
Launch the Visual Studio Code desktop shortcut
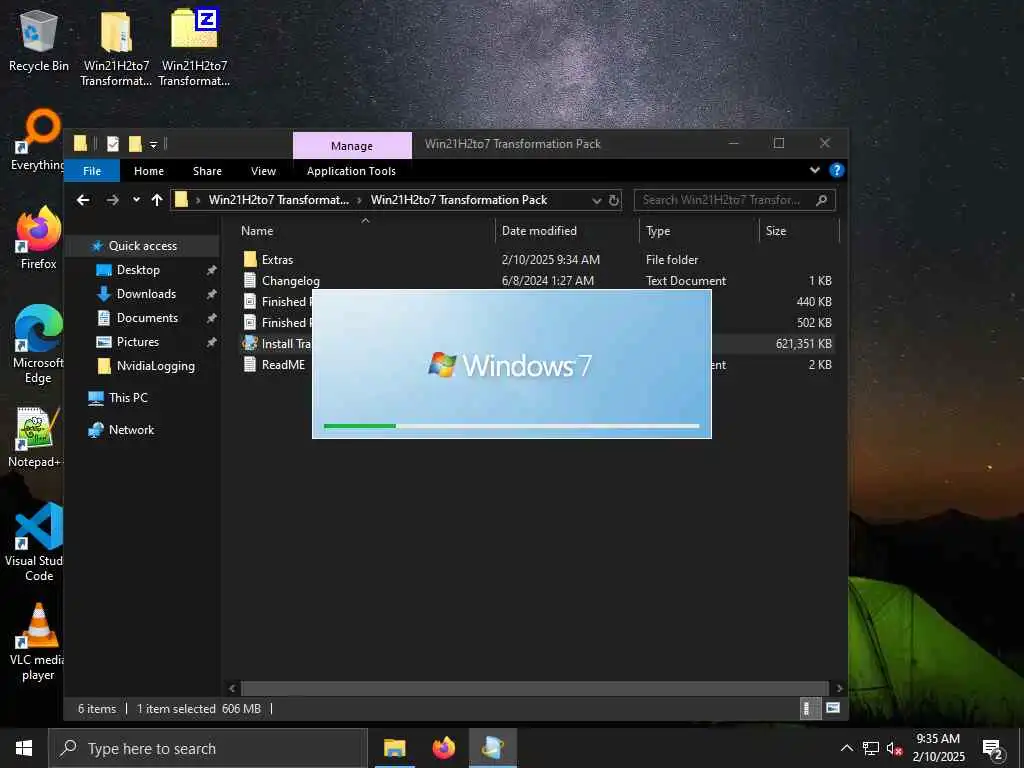[36, 542]
